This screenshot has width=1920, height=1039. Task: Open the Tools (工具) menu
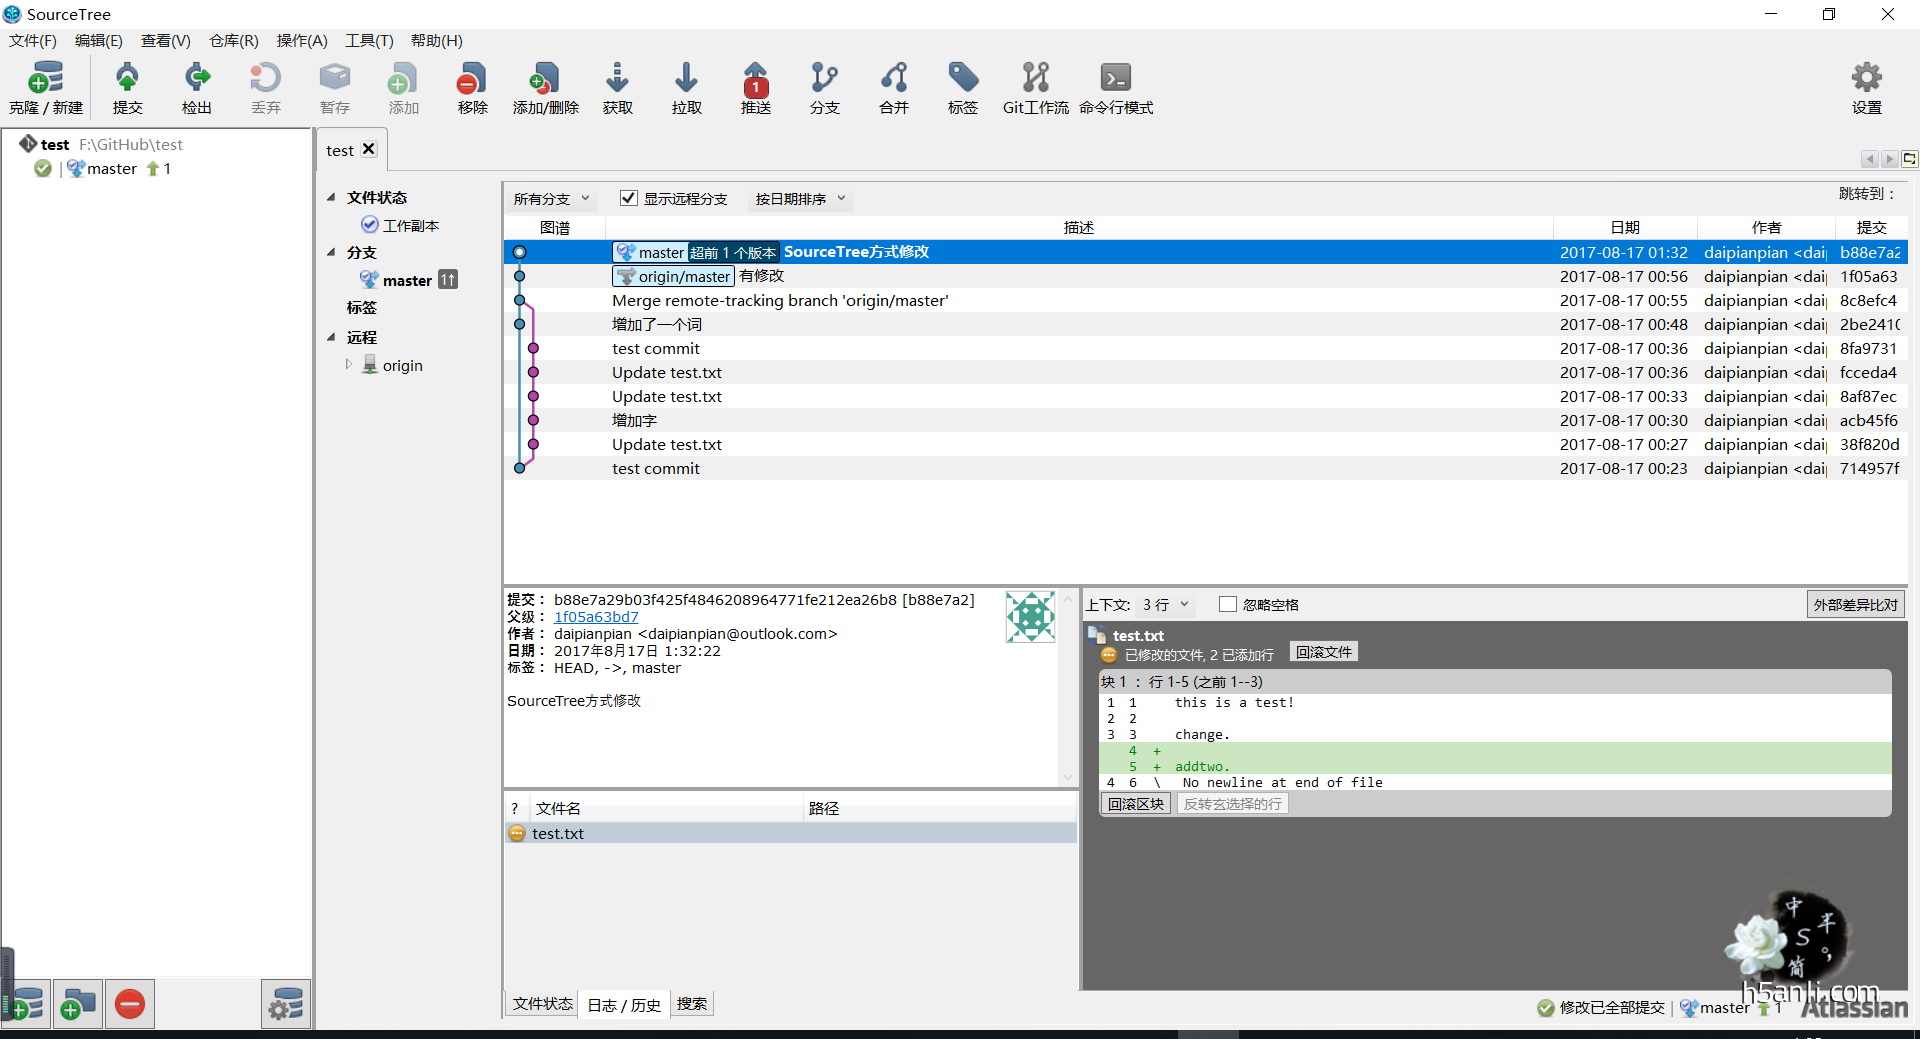click(369, 41)
